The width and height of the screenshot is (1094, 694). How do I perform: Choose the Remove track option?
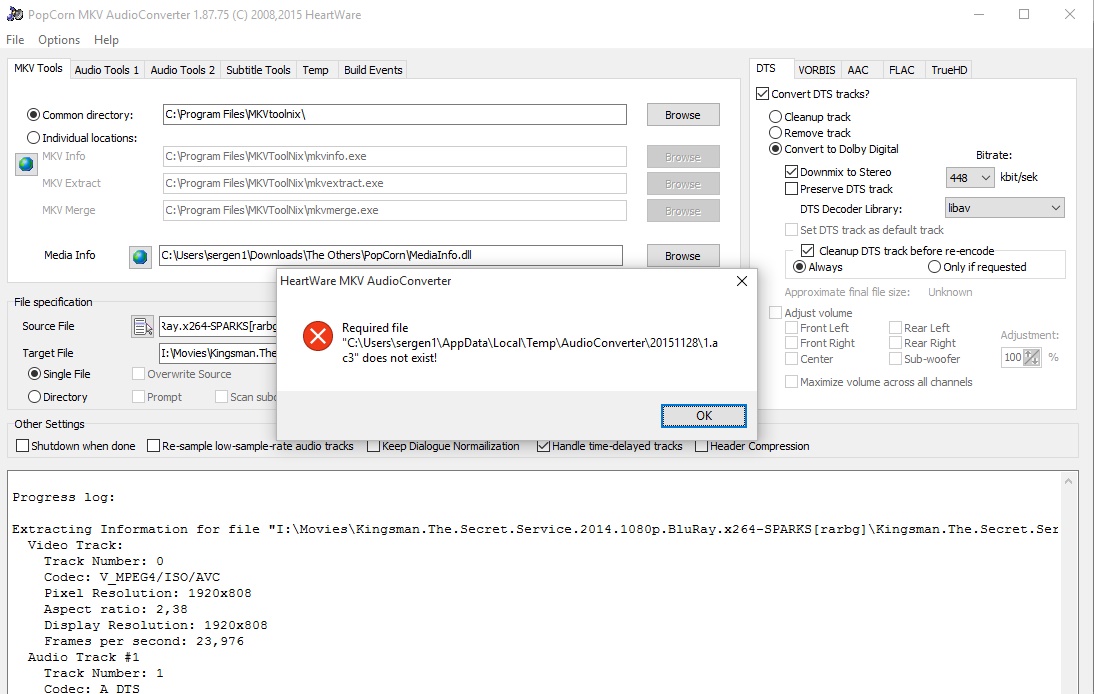775,133
